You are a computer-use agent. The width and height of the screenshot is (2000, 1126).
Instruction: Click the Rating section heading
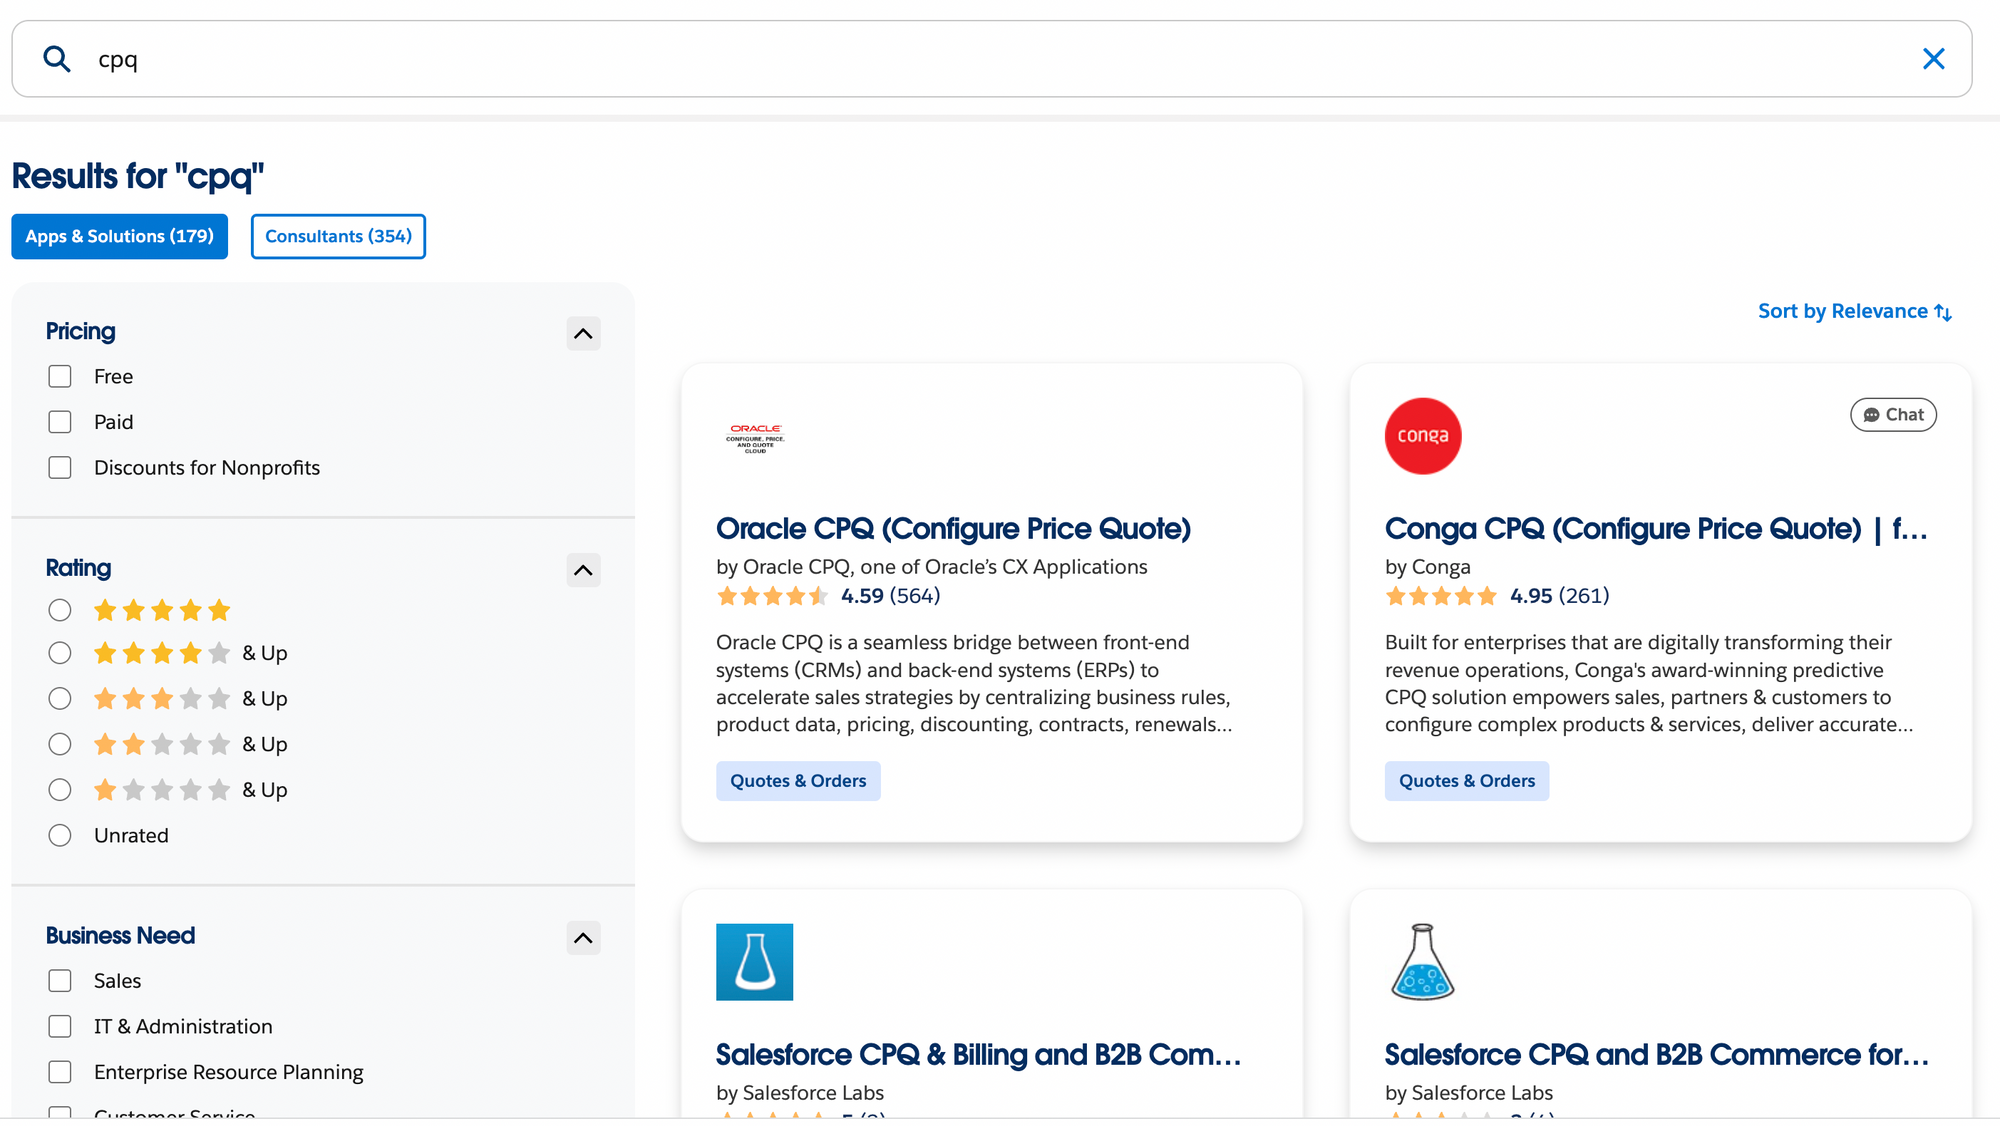78,568
